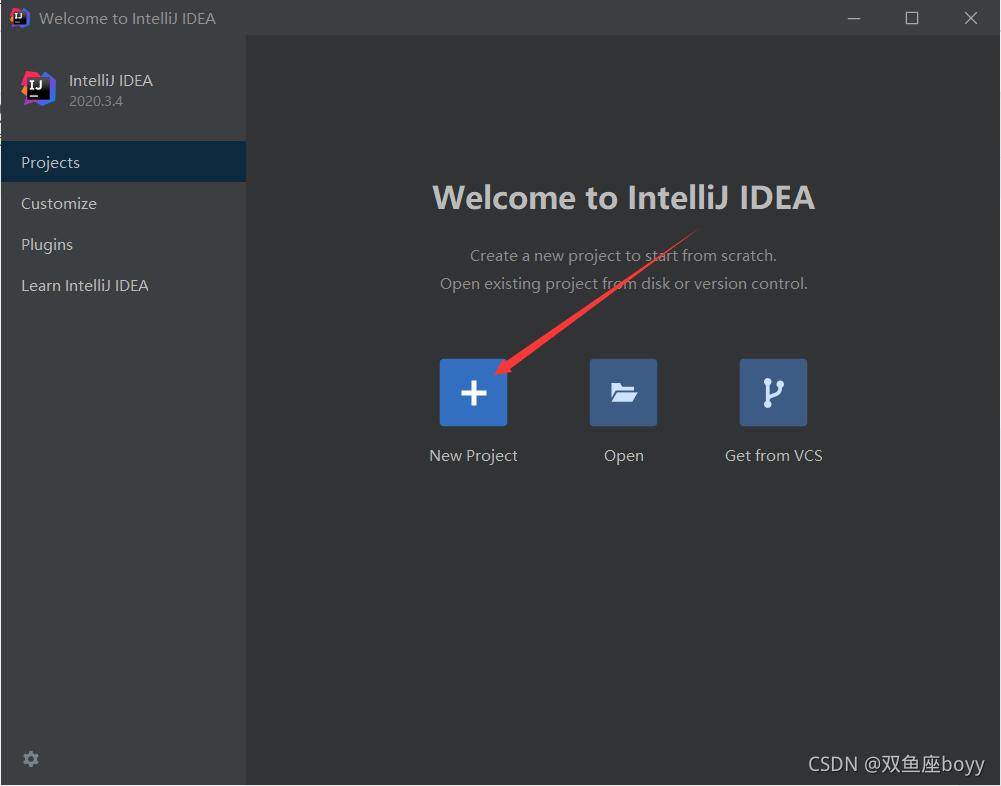Open the Plugins tab
The image size is (1001, 786).
pyautogui.click(x=123, y=244)
